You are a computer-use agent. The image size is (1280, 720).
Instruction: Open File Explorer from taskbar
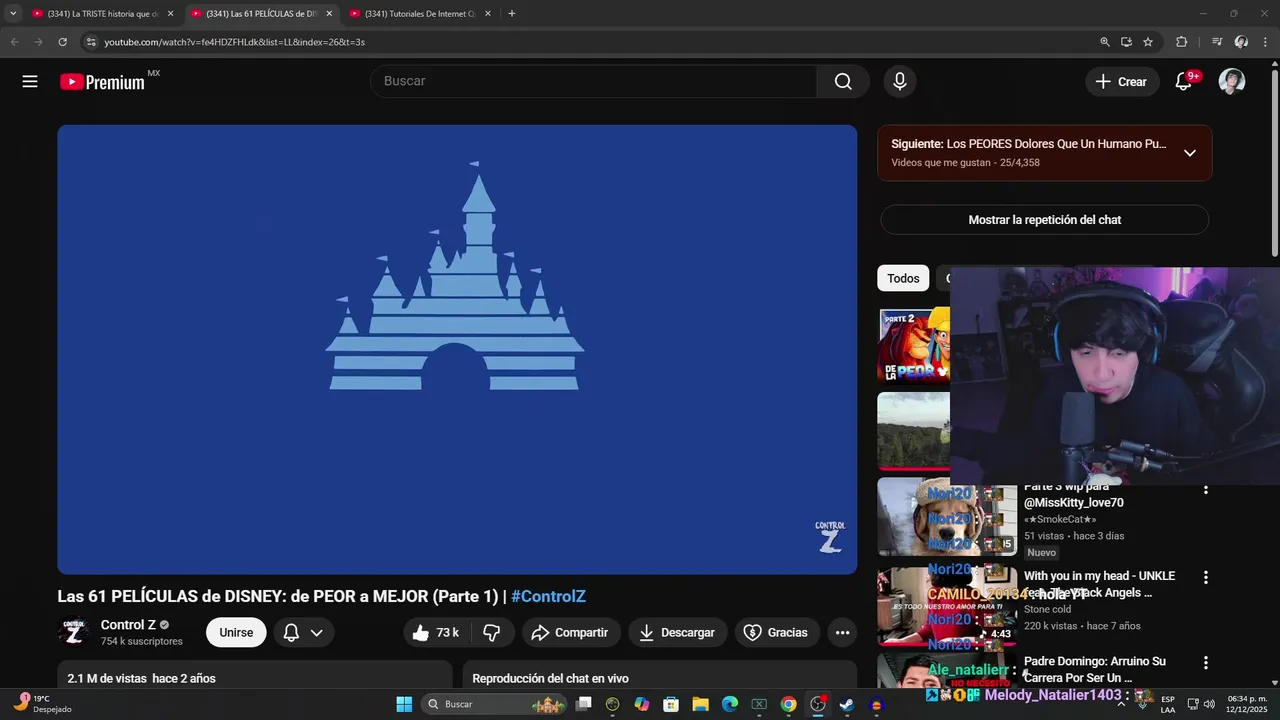pos(700,704)
